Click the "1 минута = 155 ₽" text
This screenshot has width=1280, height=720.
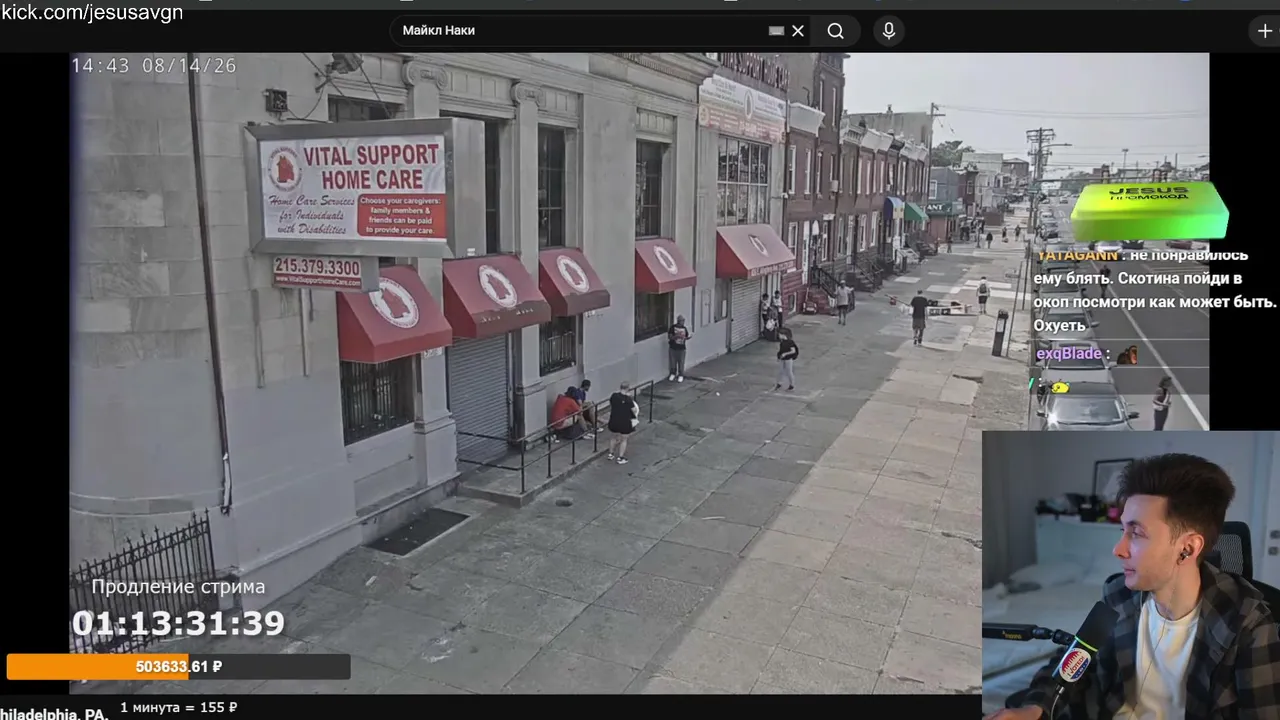[178, 708]
